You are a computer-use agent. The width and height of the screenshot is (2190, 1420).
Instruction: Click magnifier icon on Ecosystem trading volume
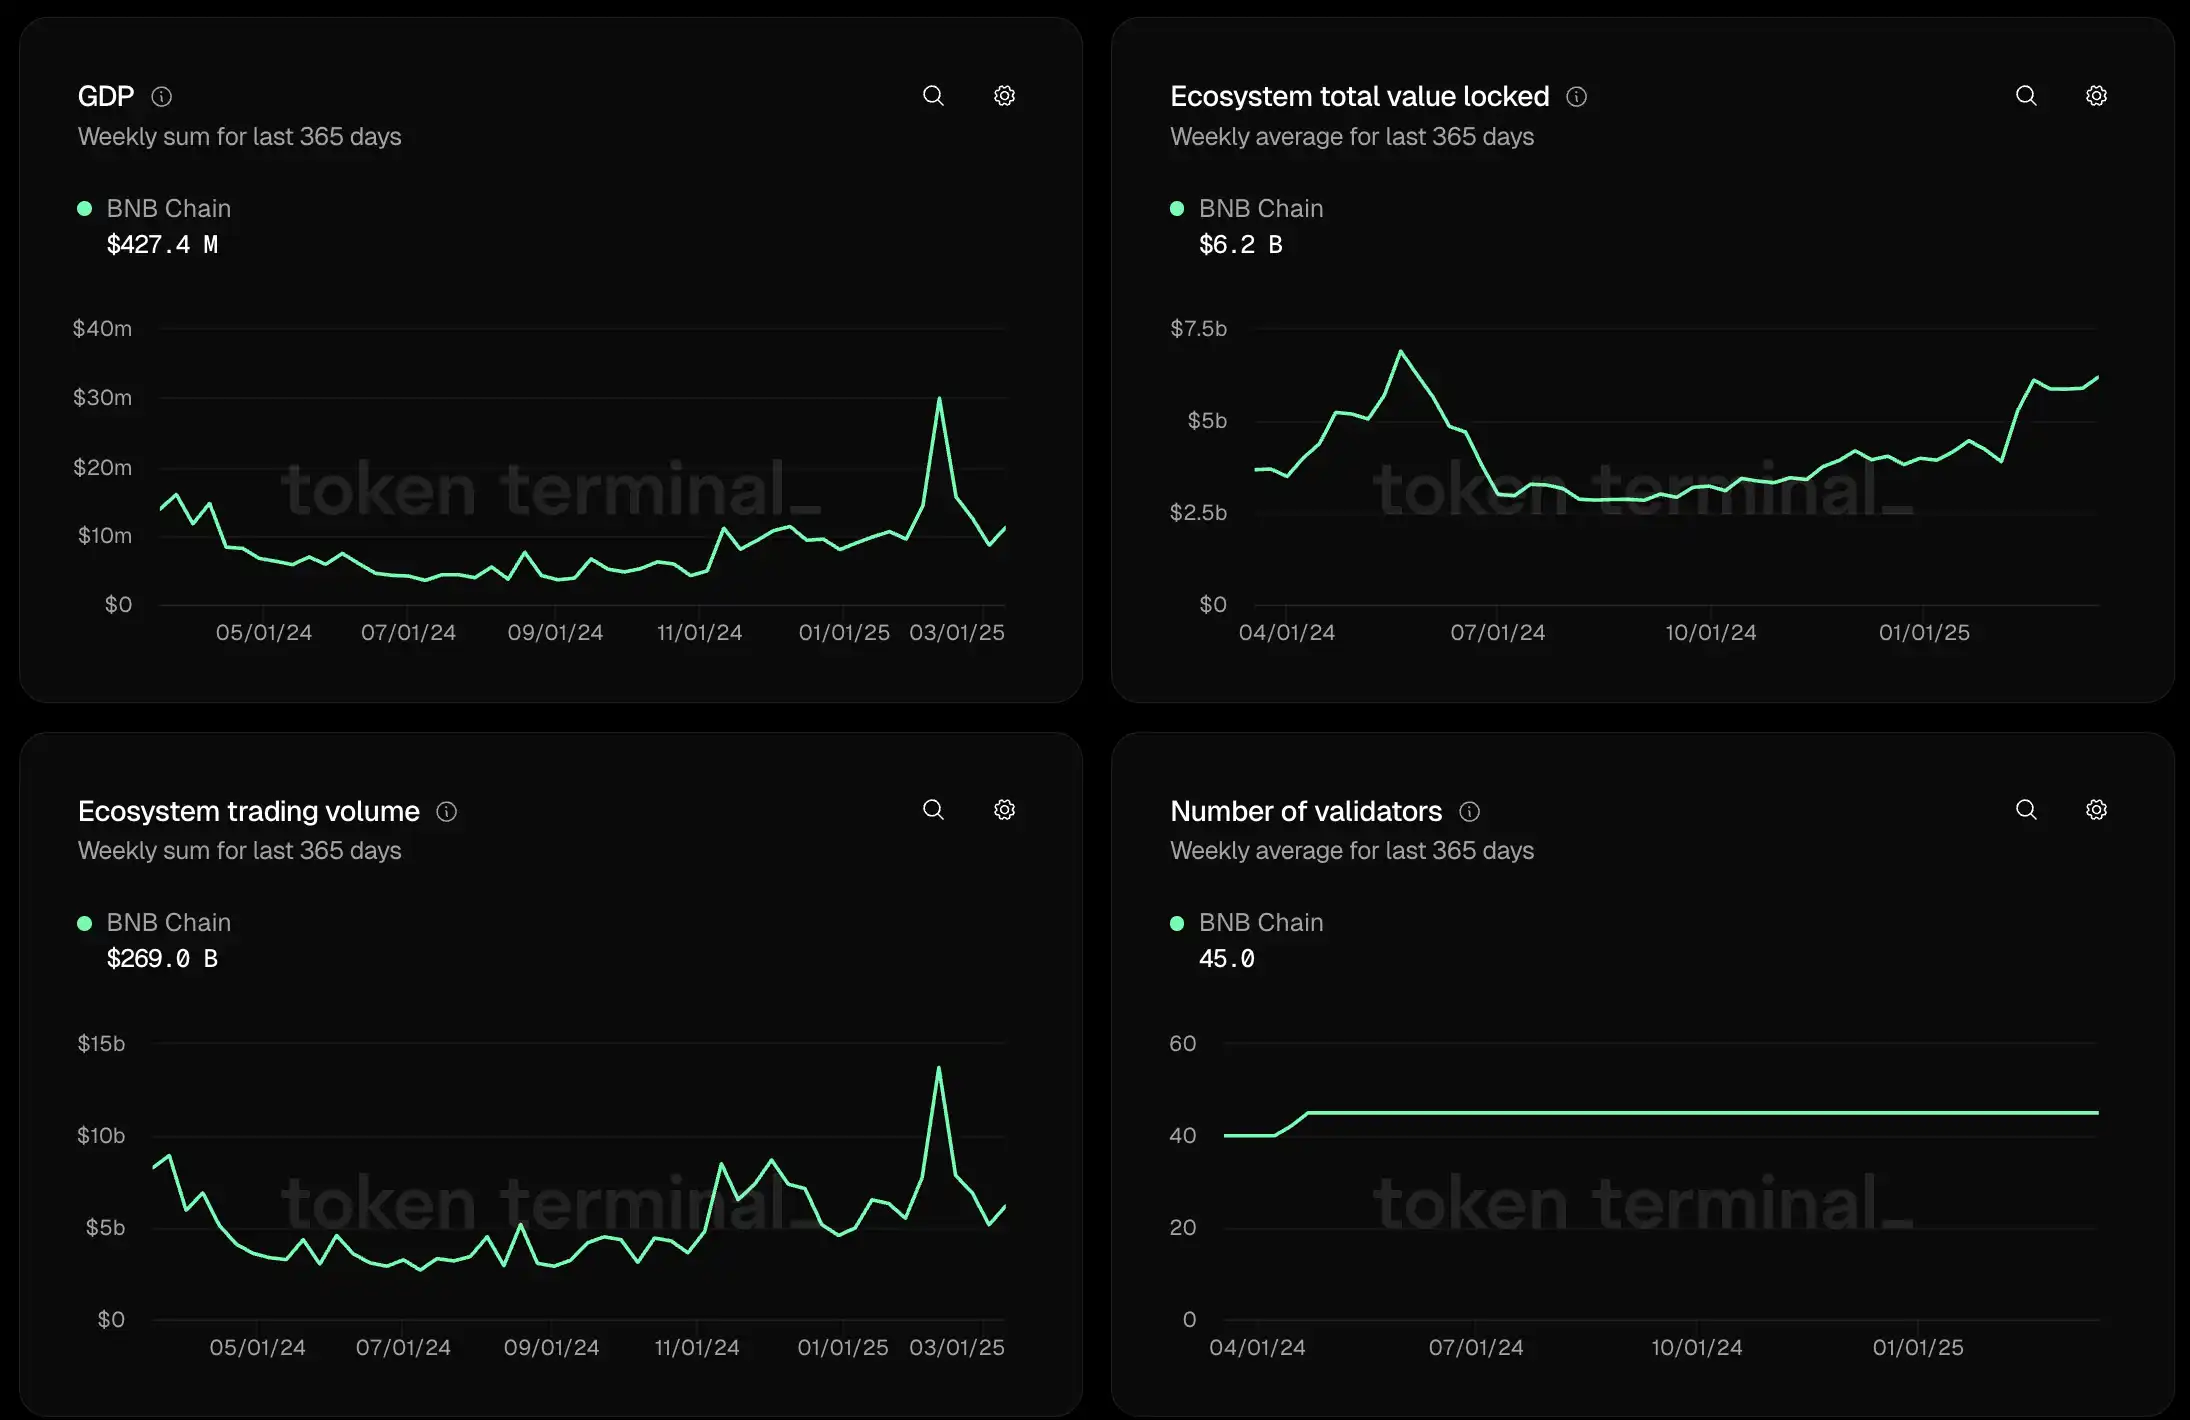(x=933, y=810)
